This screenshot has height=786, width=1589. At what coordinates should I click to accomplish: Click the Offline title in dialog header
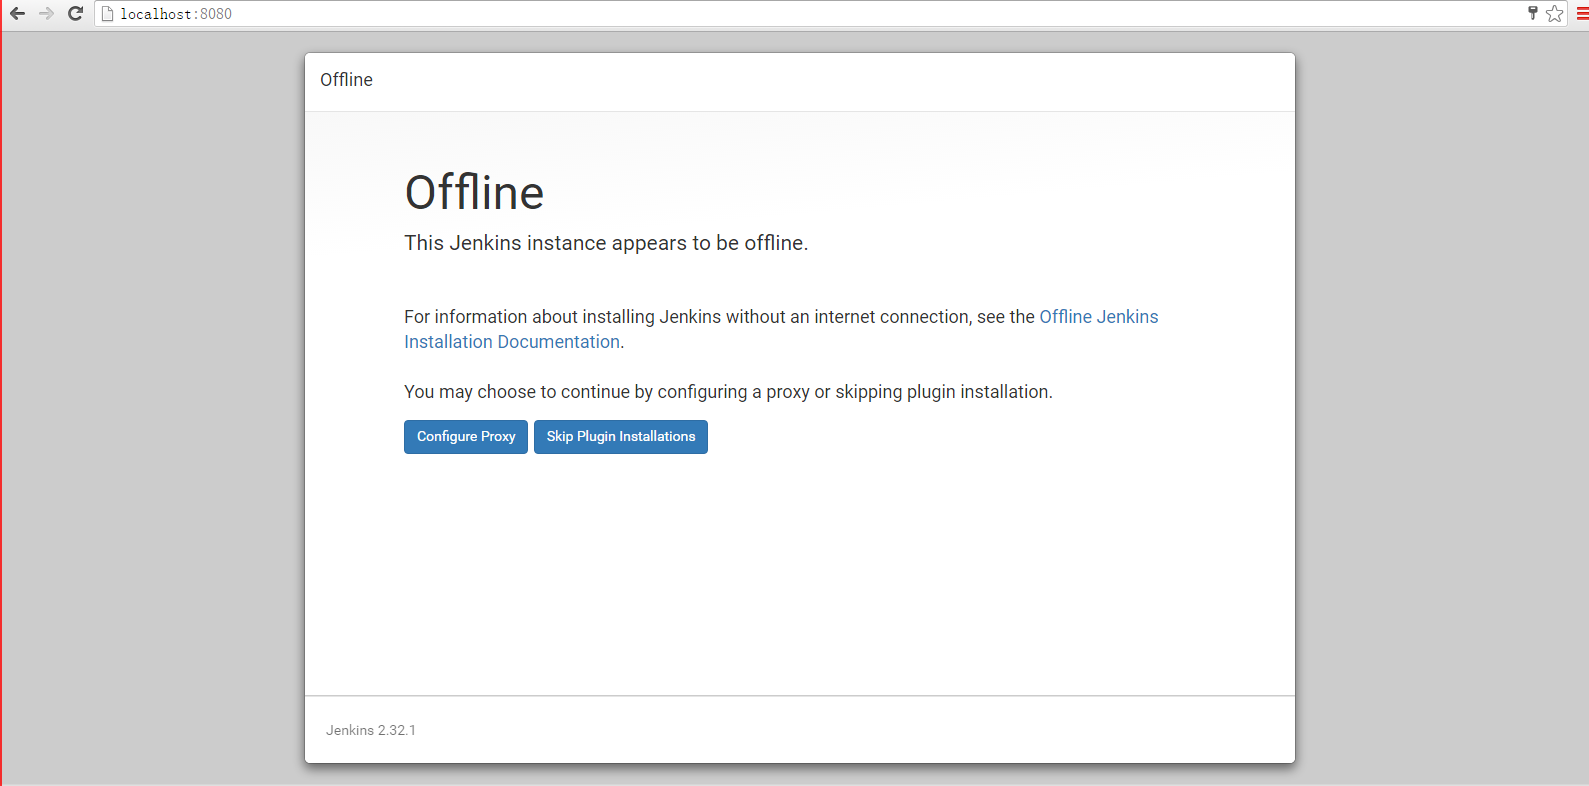tap(346, 80)
